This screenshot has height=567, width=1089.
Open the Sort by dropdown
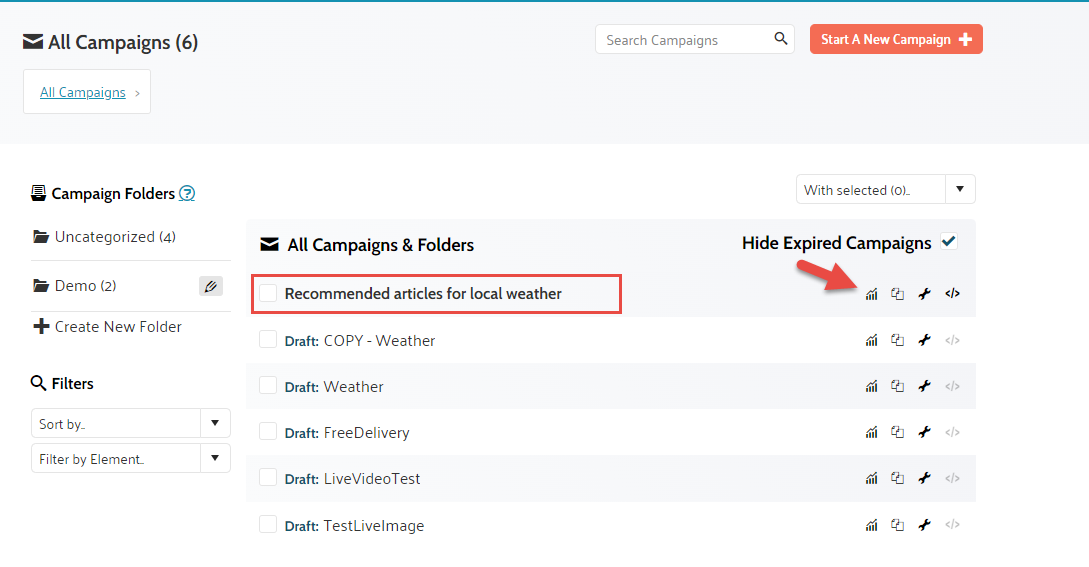pos(130,424)
